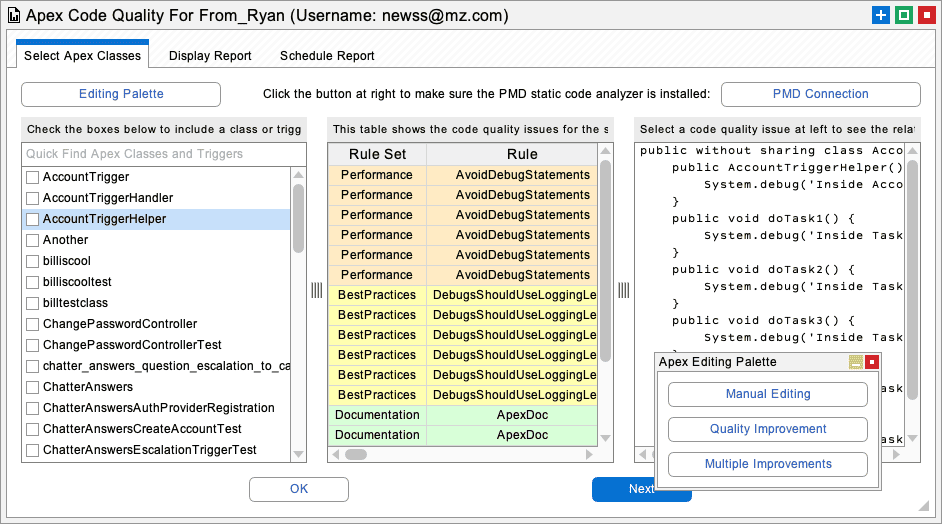
Task: Choose Manual Editing in palette
Action: pos(768,394)
